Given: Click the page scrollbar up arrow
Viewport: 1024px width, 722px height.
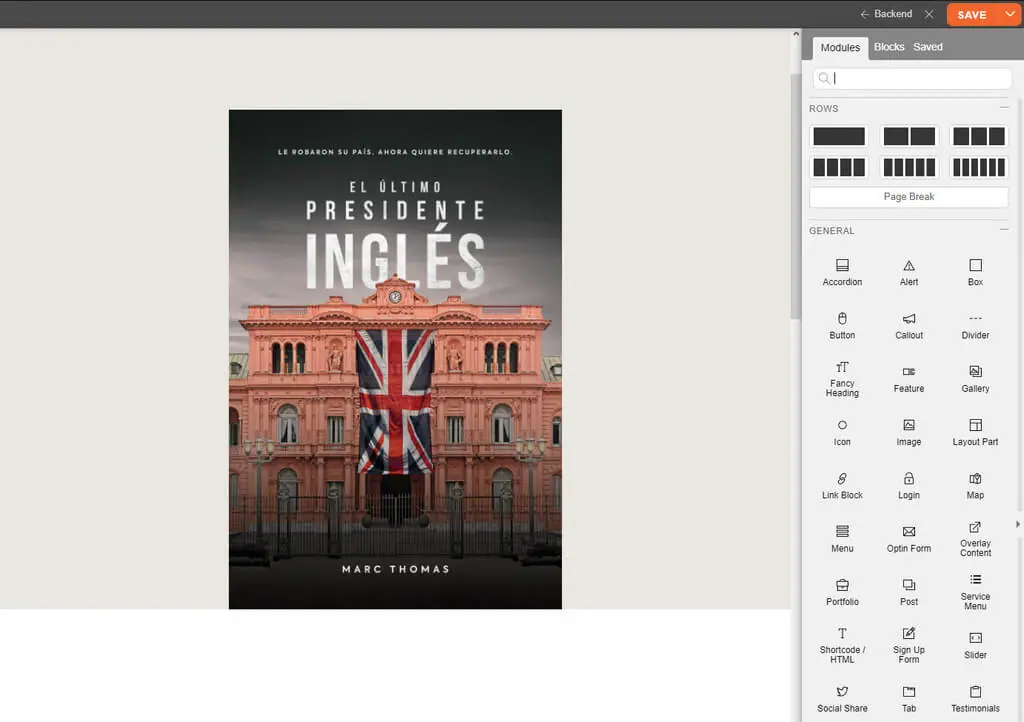Looking at the screenshot, I should pyautogui.click(x=795, y=34).
